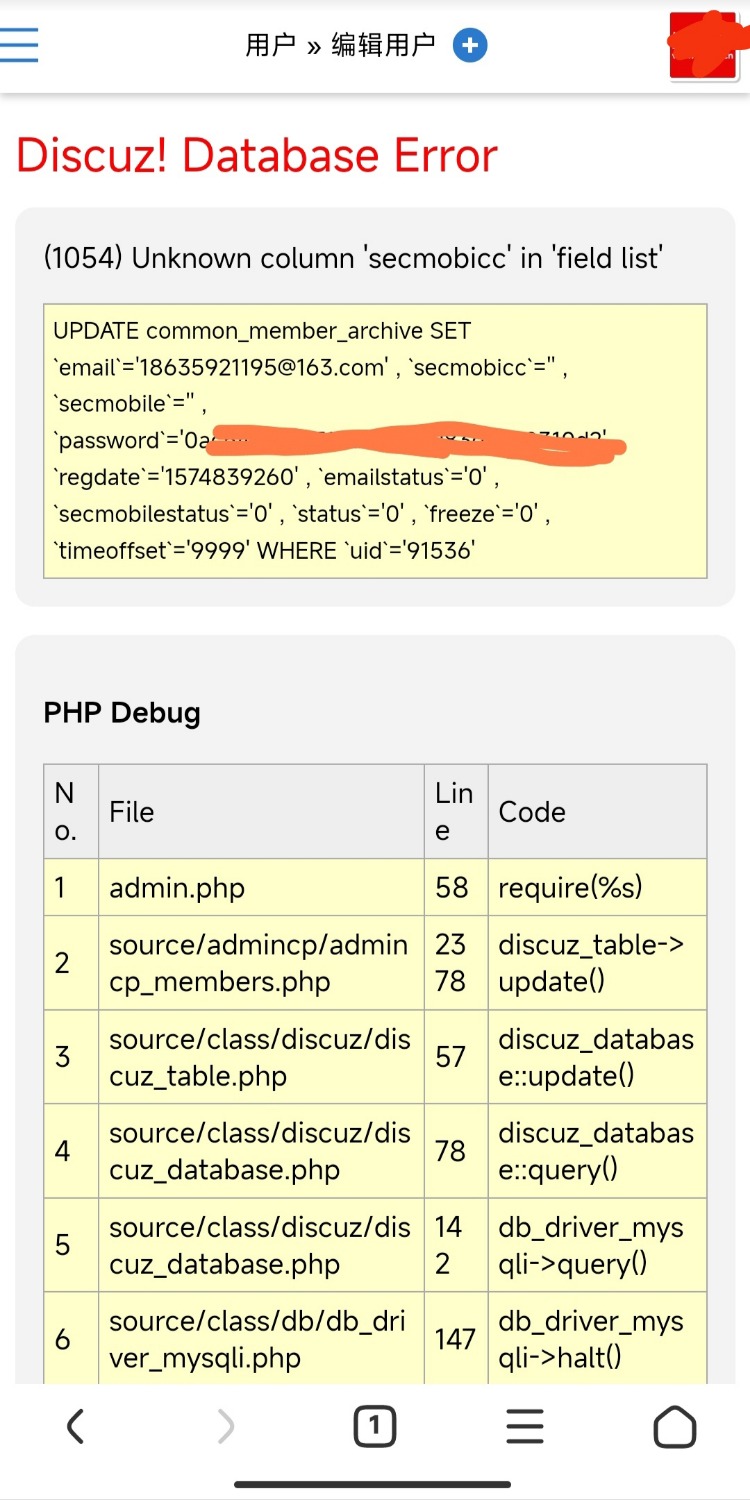Open the hamburger menu at top left
The width and height of the screenshot is (750, 1500).
pos(20,45)
